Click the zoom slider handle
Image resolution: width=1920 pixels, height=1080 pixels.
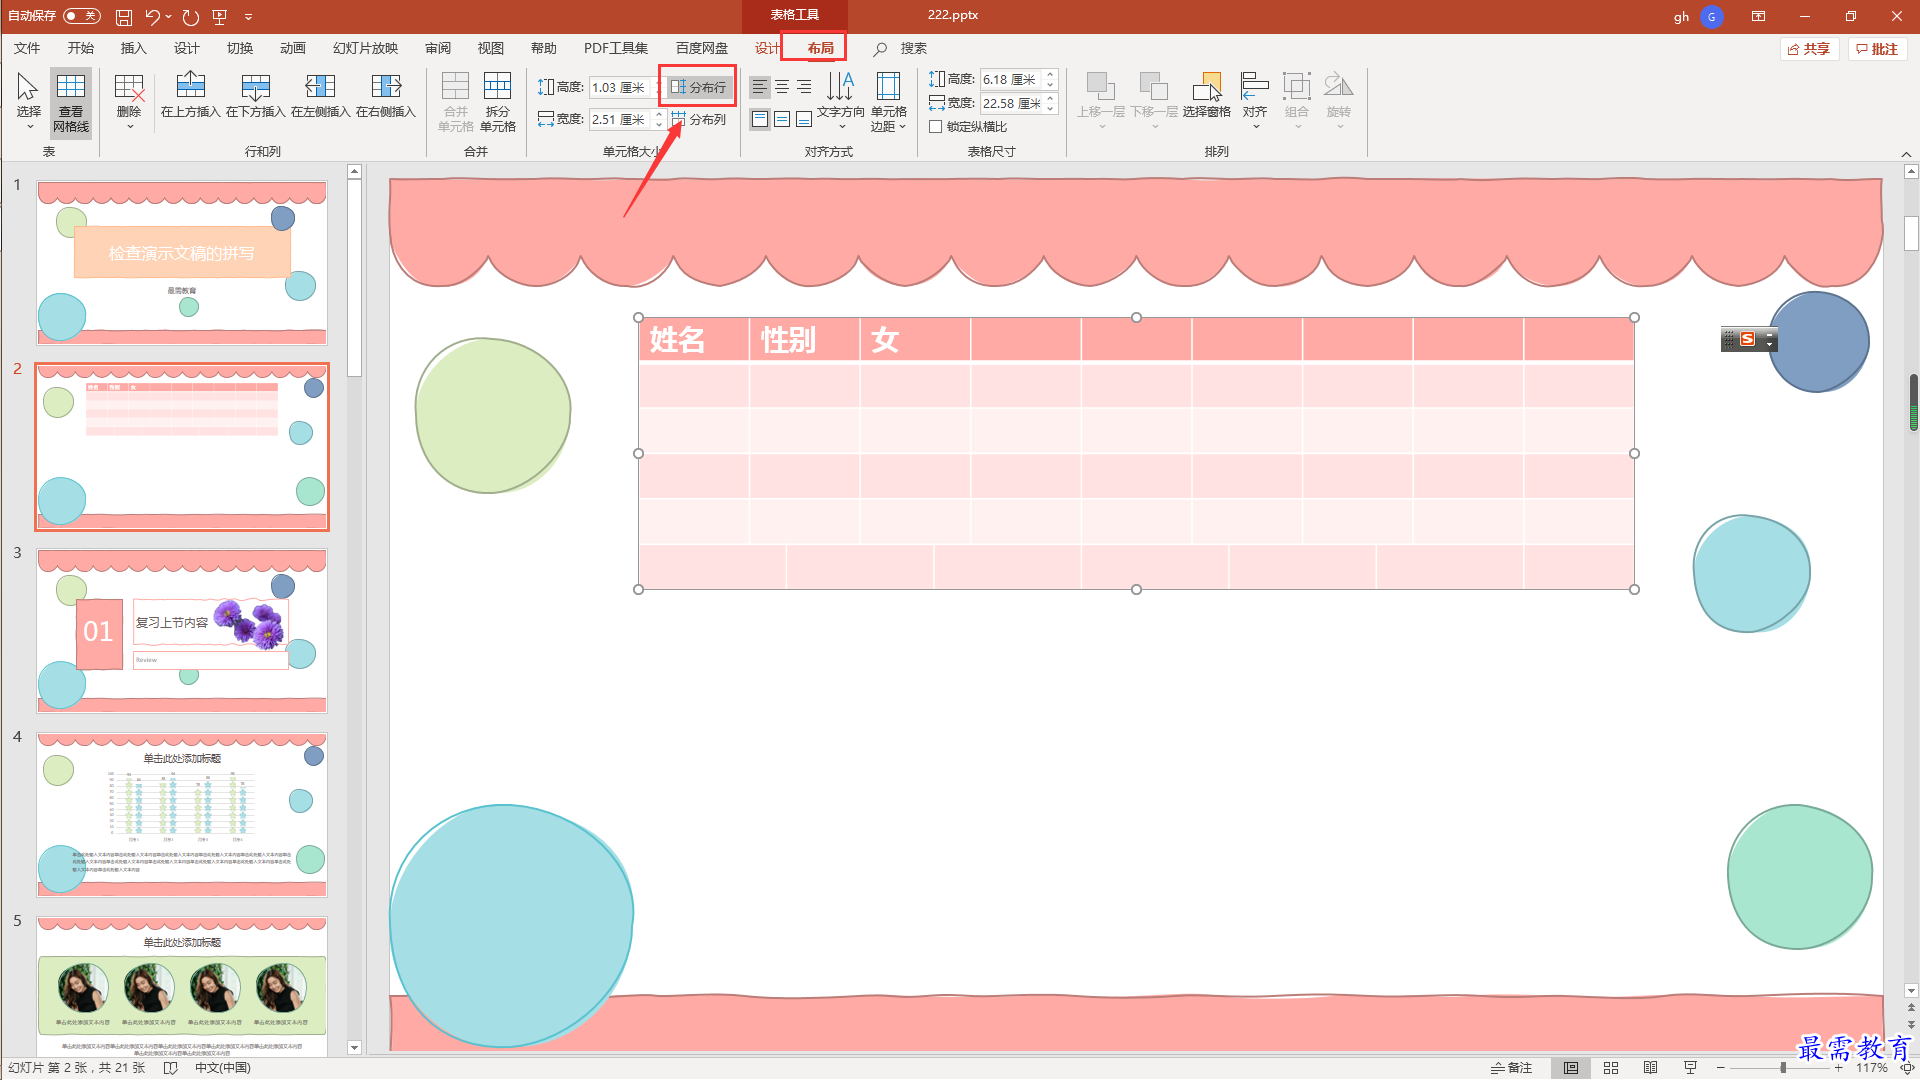tap(1783, 1068)
